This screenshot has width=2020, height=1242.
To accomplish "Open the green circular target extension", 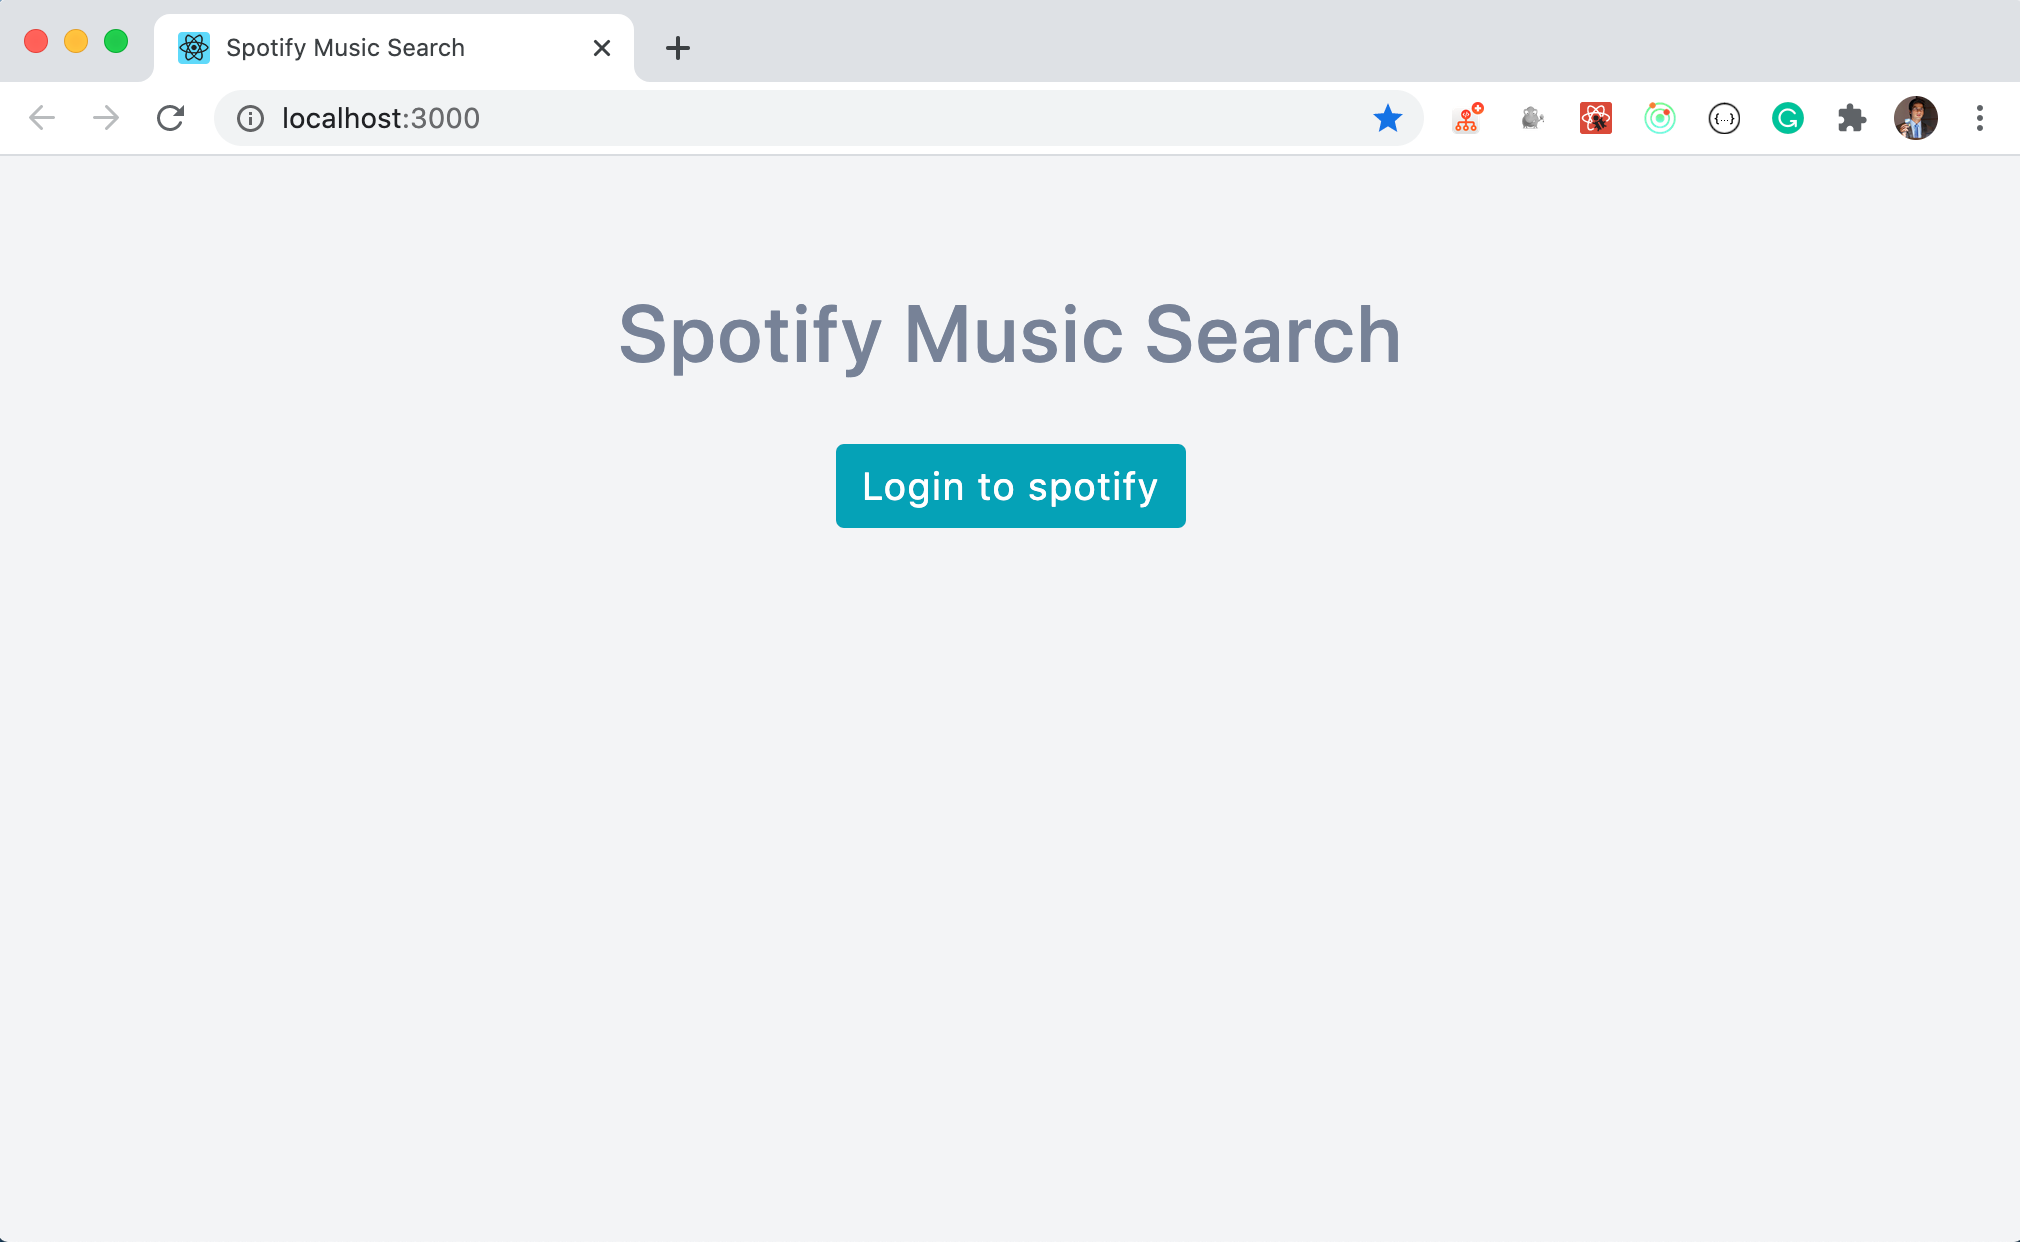I will (x=1660, y=118).
